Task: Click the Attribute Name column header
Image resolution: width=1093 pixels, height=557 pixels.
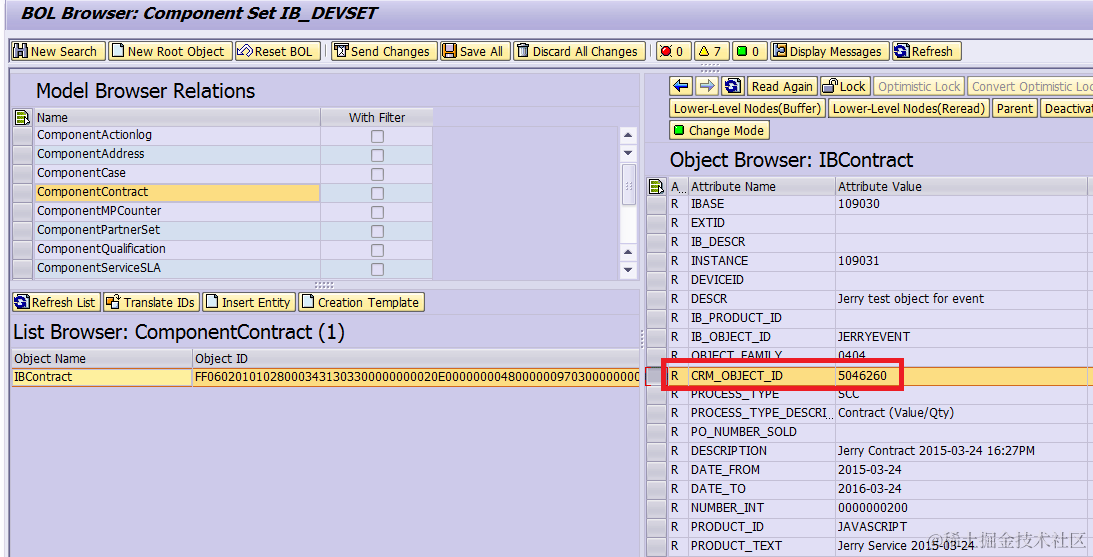Action: coord(762,187)
